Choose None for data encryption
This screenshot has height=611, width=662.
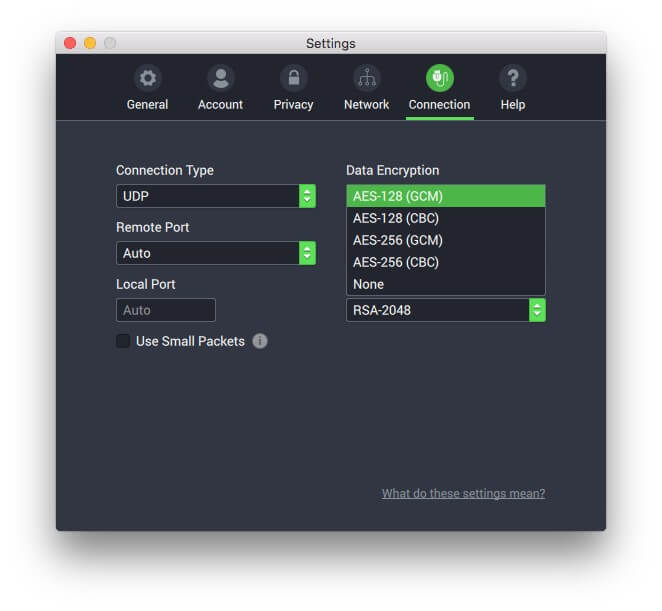point(446,284)
